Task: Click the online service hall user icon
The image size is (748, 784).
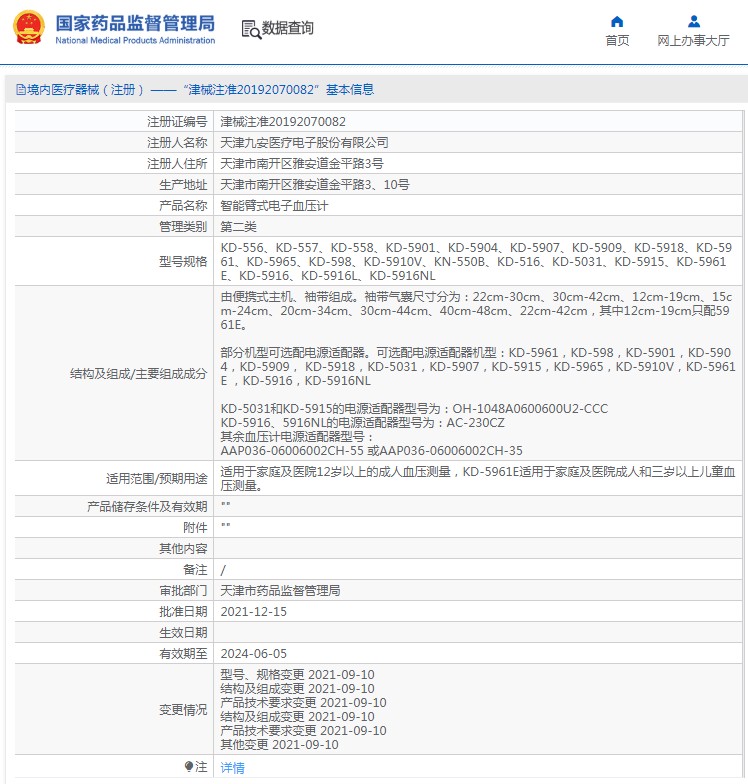Action: tap(694, 22)
